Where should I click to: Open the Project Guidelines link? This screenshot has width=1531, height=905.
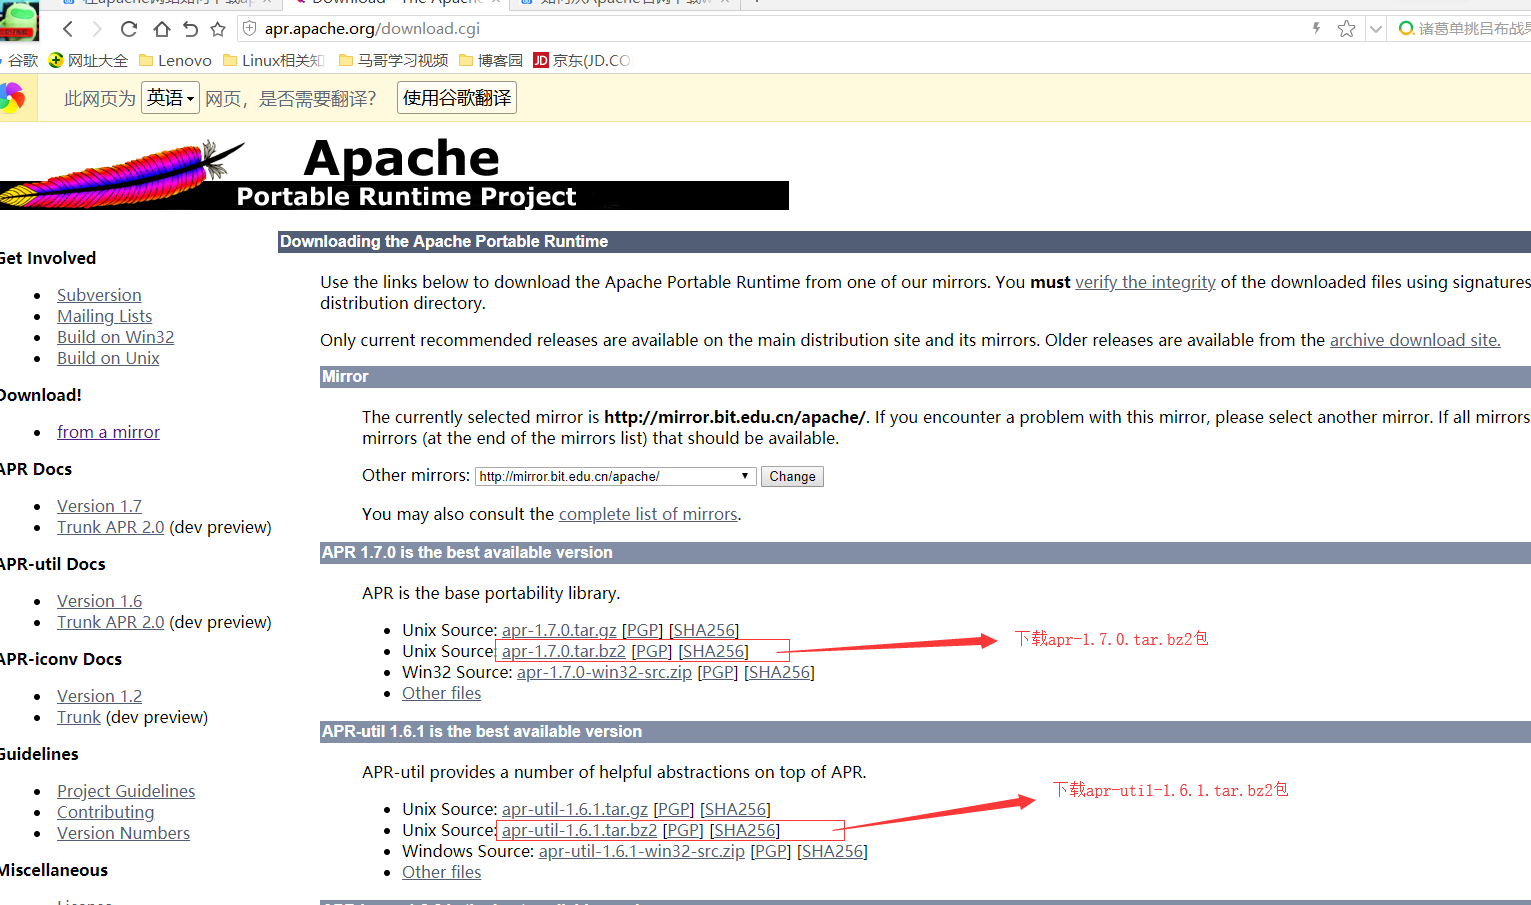[126, 791]
